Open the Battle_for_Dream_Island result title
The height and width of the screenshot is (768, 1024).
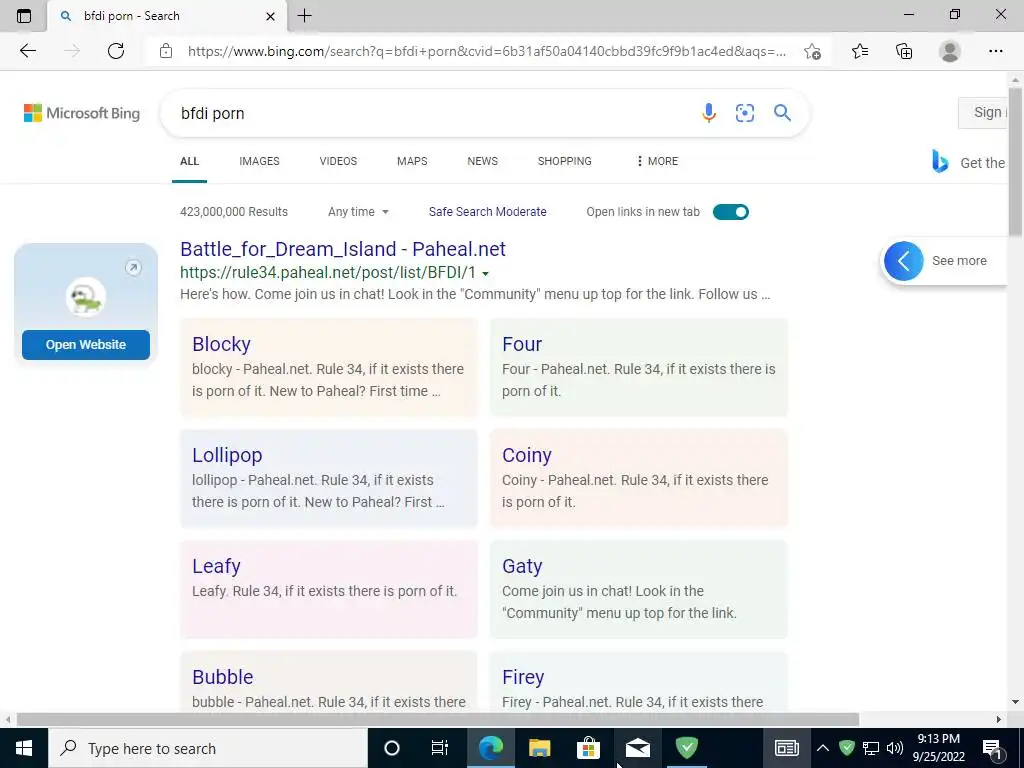click(x=343, y=249)
